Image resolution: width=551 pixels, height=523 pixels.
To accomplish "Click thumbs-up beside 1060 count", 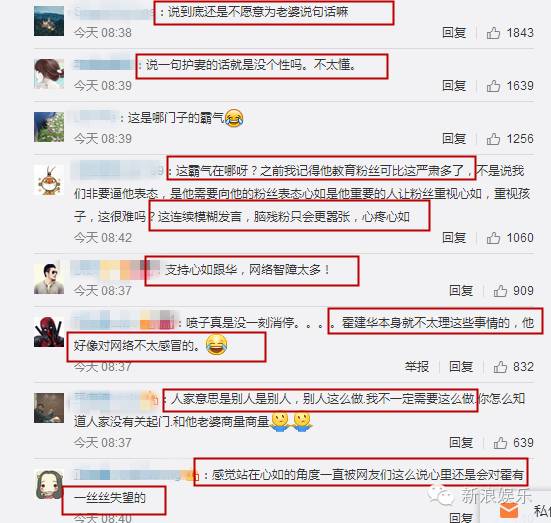I will 493,238.
